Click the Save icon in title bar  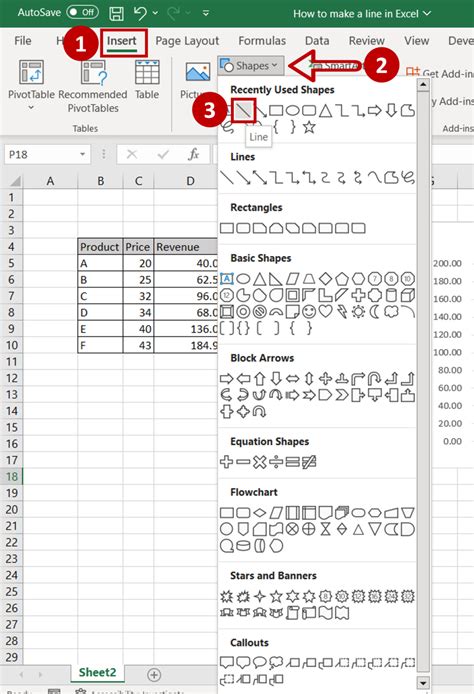(x=116, y=13)
